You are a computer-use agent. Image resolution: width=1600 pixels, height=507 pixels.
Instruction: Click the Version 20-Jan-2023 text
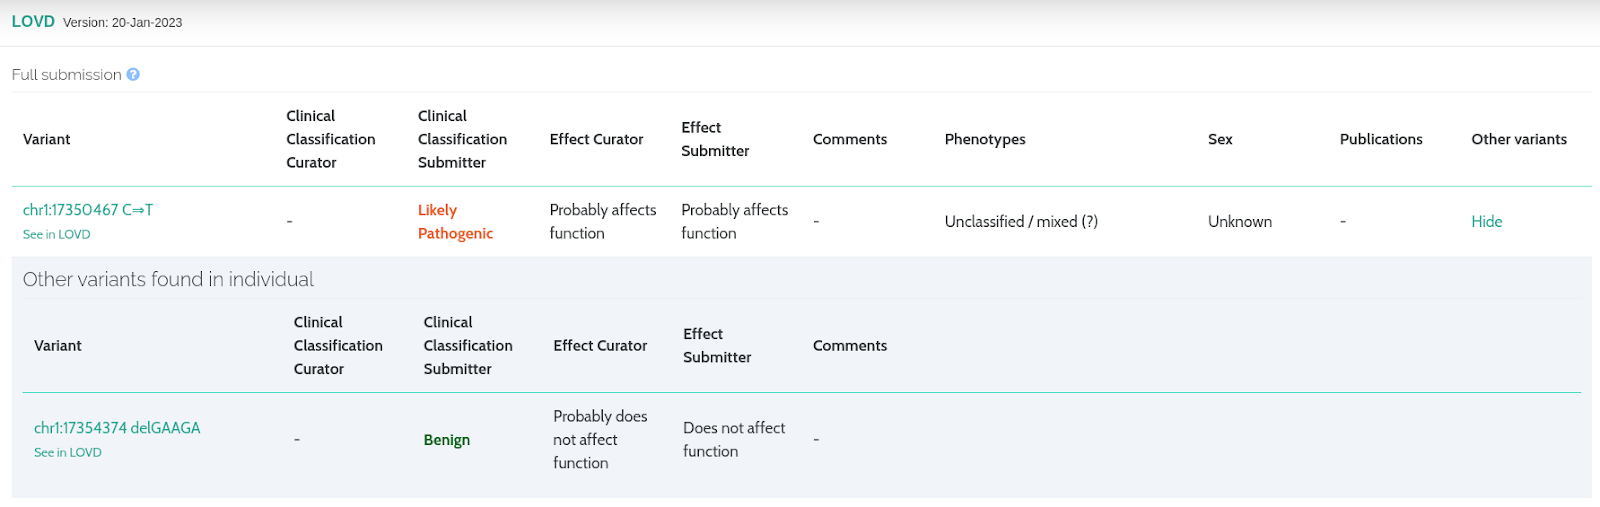point(123,23)
